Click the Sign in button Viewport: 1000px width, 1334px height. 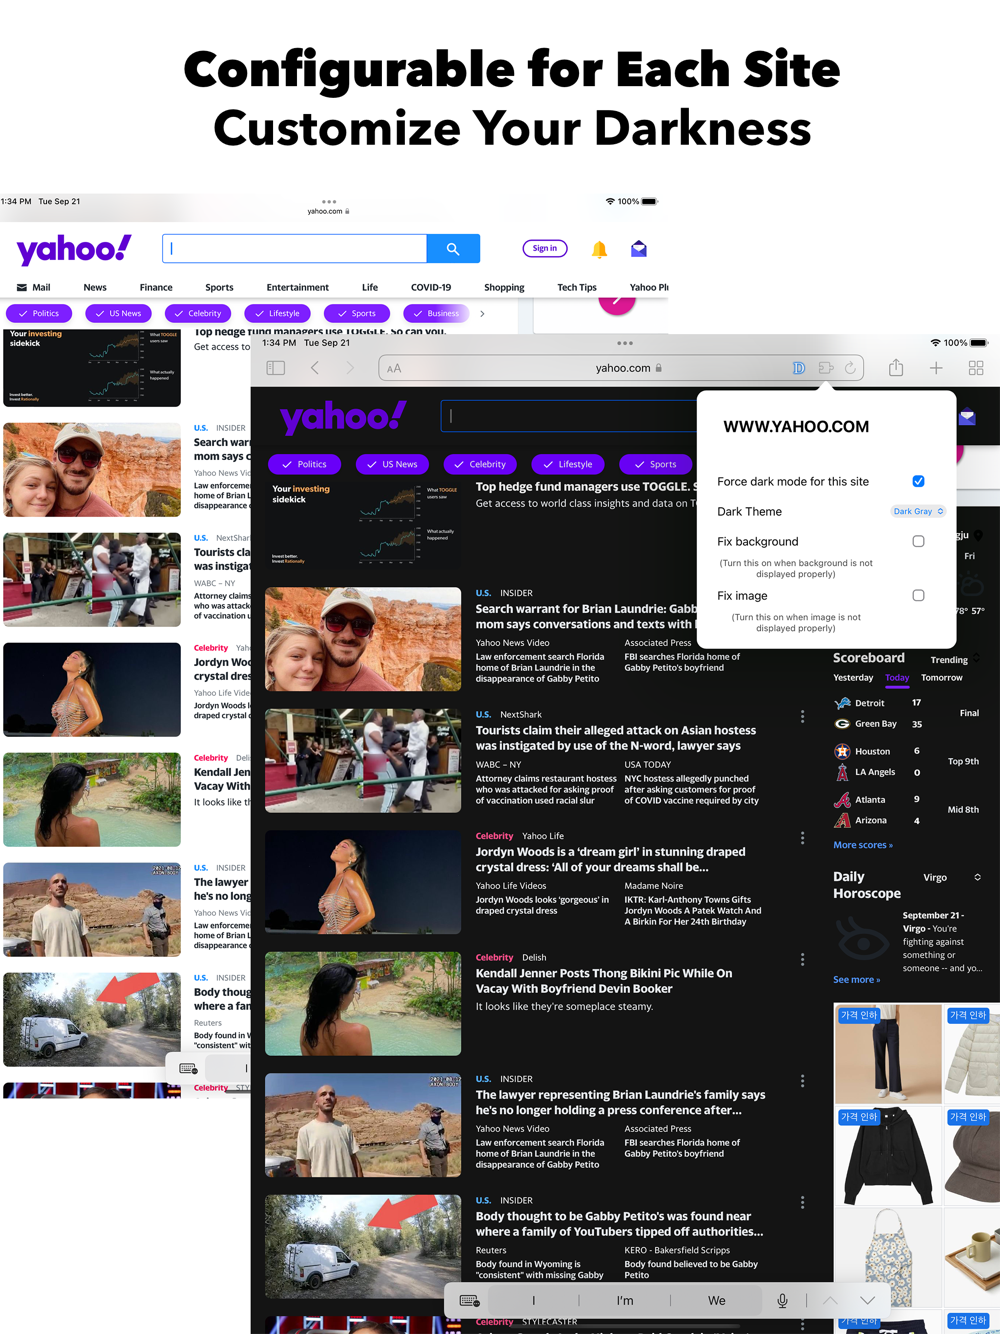(545, 248)
